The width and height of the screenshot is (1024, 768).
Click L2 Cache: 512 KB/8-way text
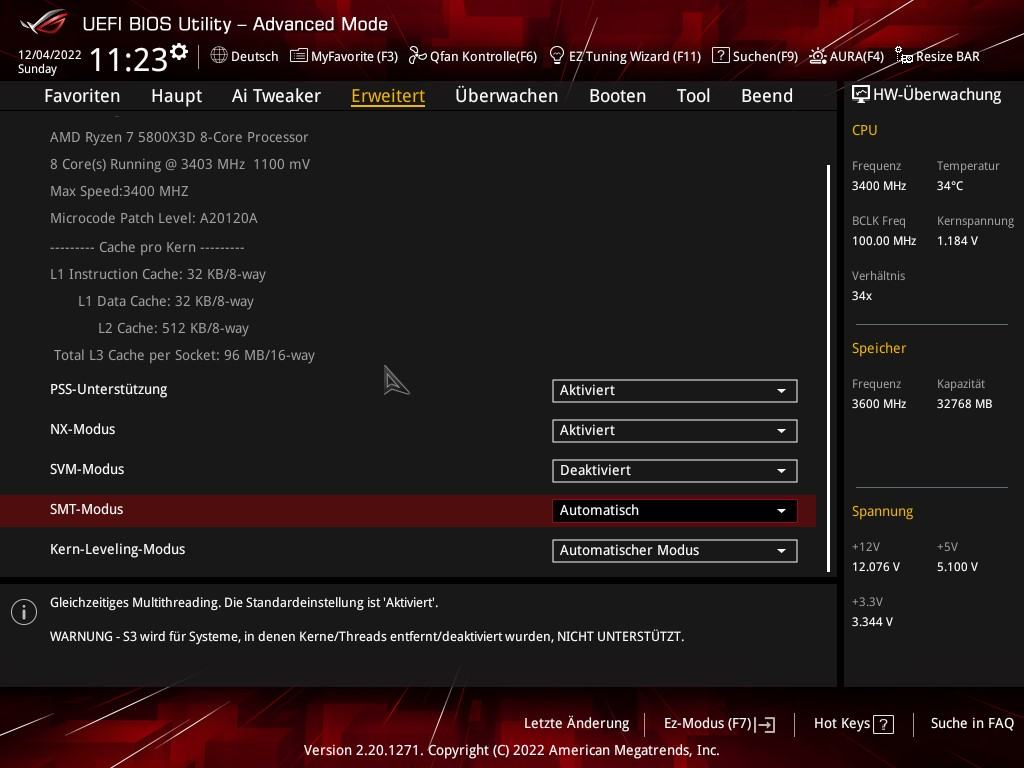click(x=173, y=328)
